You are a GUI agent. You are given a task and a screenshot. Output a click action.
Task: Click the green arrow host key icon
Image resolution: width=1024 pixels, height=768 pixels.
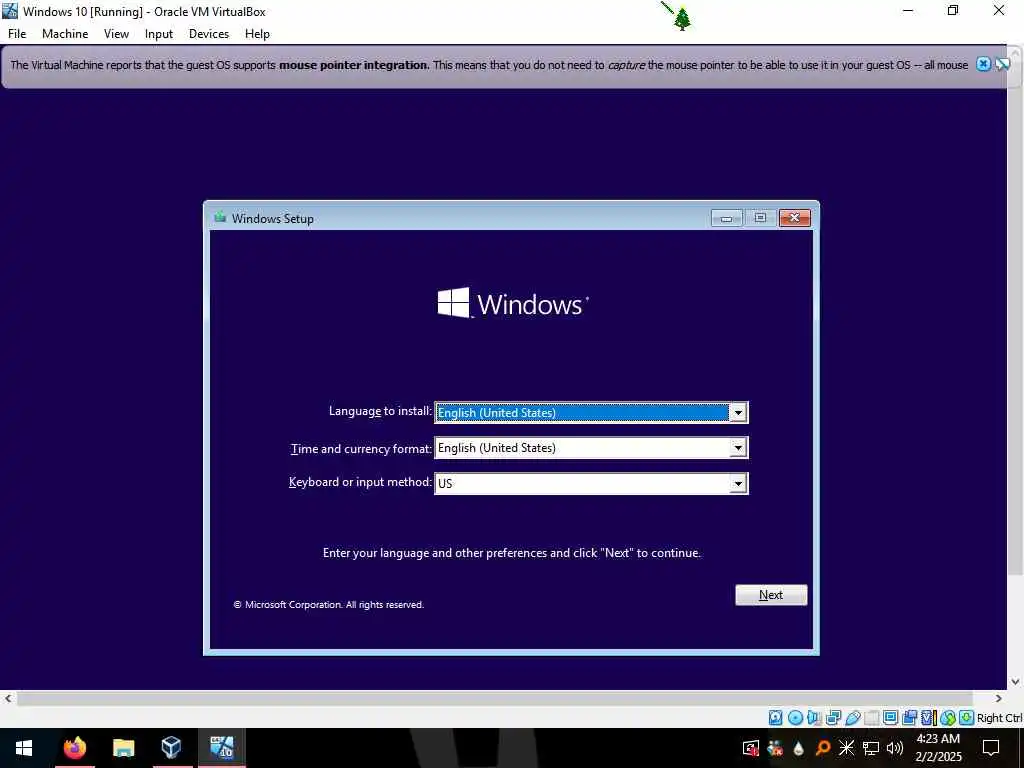click(x=967, y=718)
